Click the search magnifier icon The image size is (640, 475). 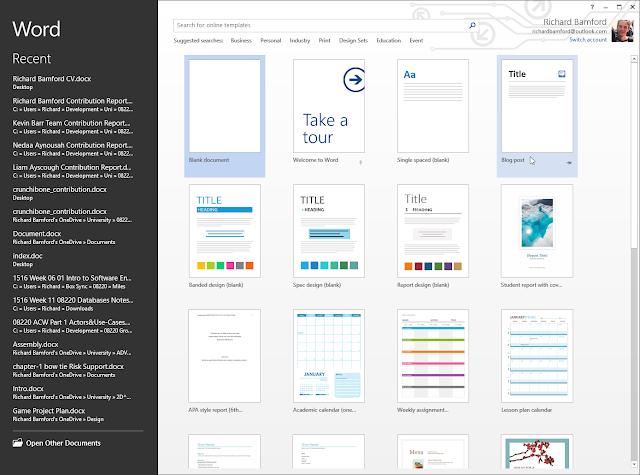click(472, 25)
